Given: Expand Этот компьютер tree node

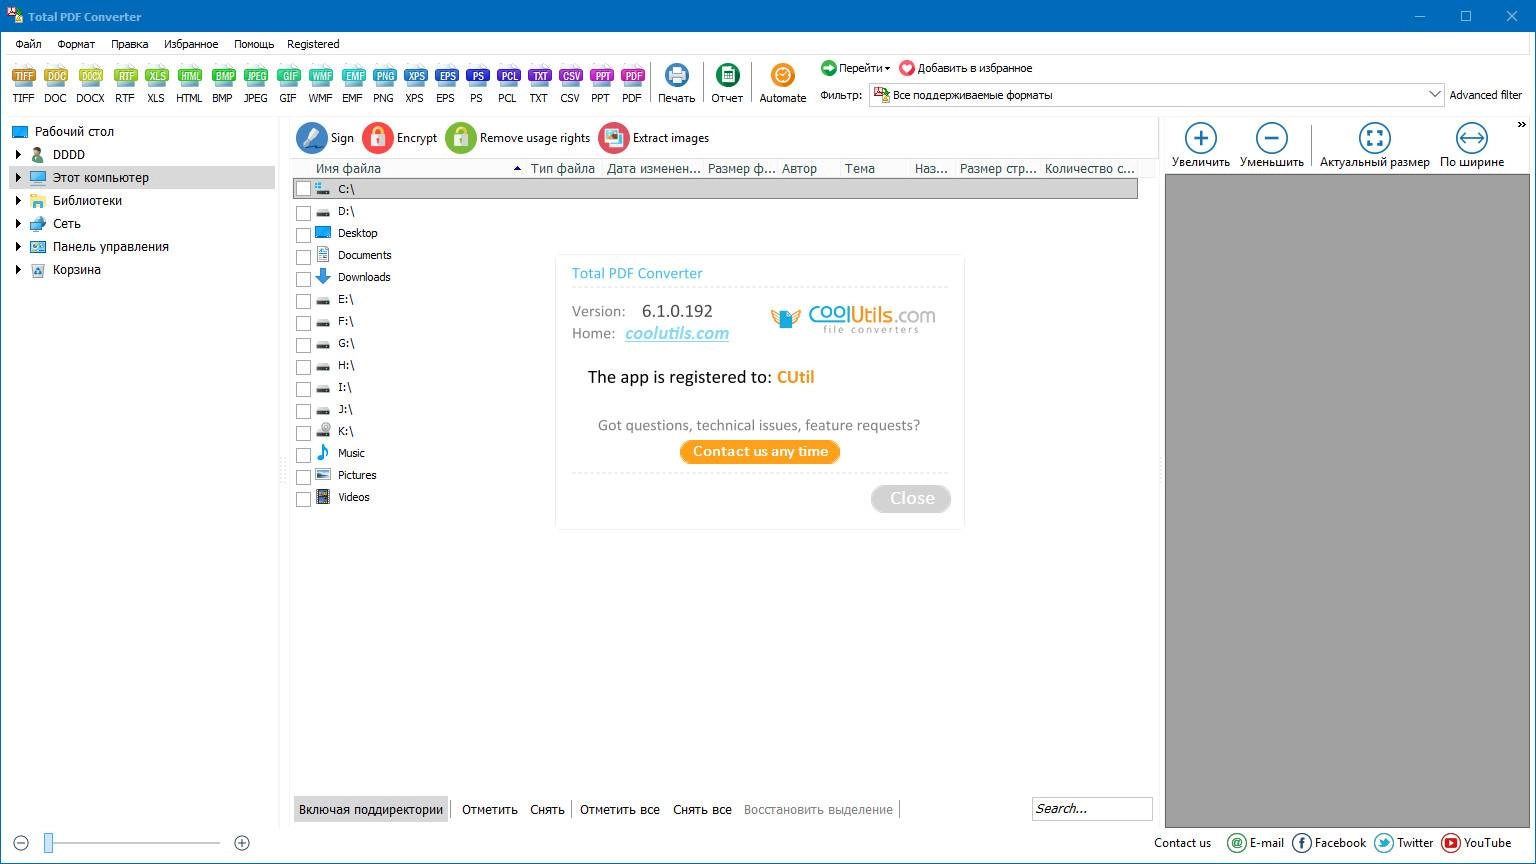Looking at the screenshot, I should (x=18, y=178).
